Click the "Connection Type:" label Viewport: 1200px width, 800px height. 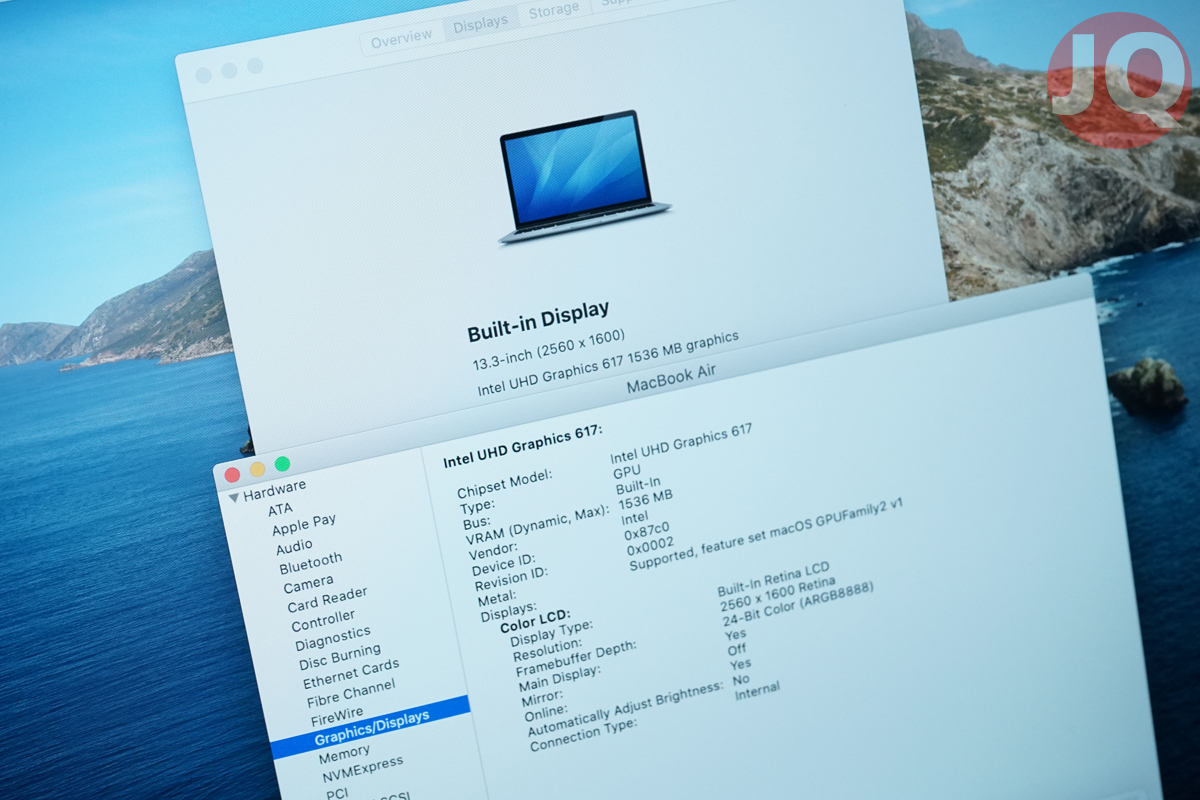[583, 736]
